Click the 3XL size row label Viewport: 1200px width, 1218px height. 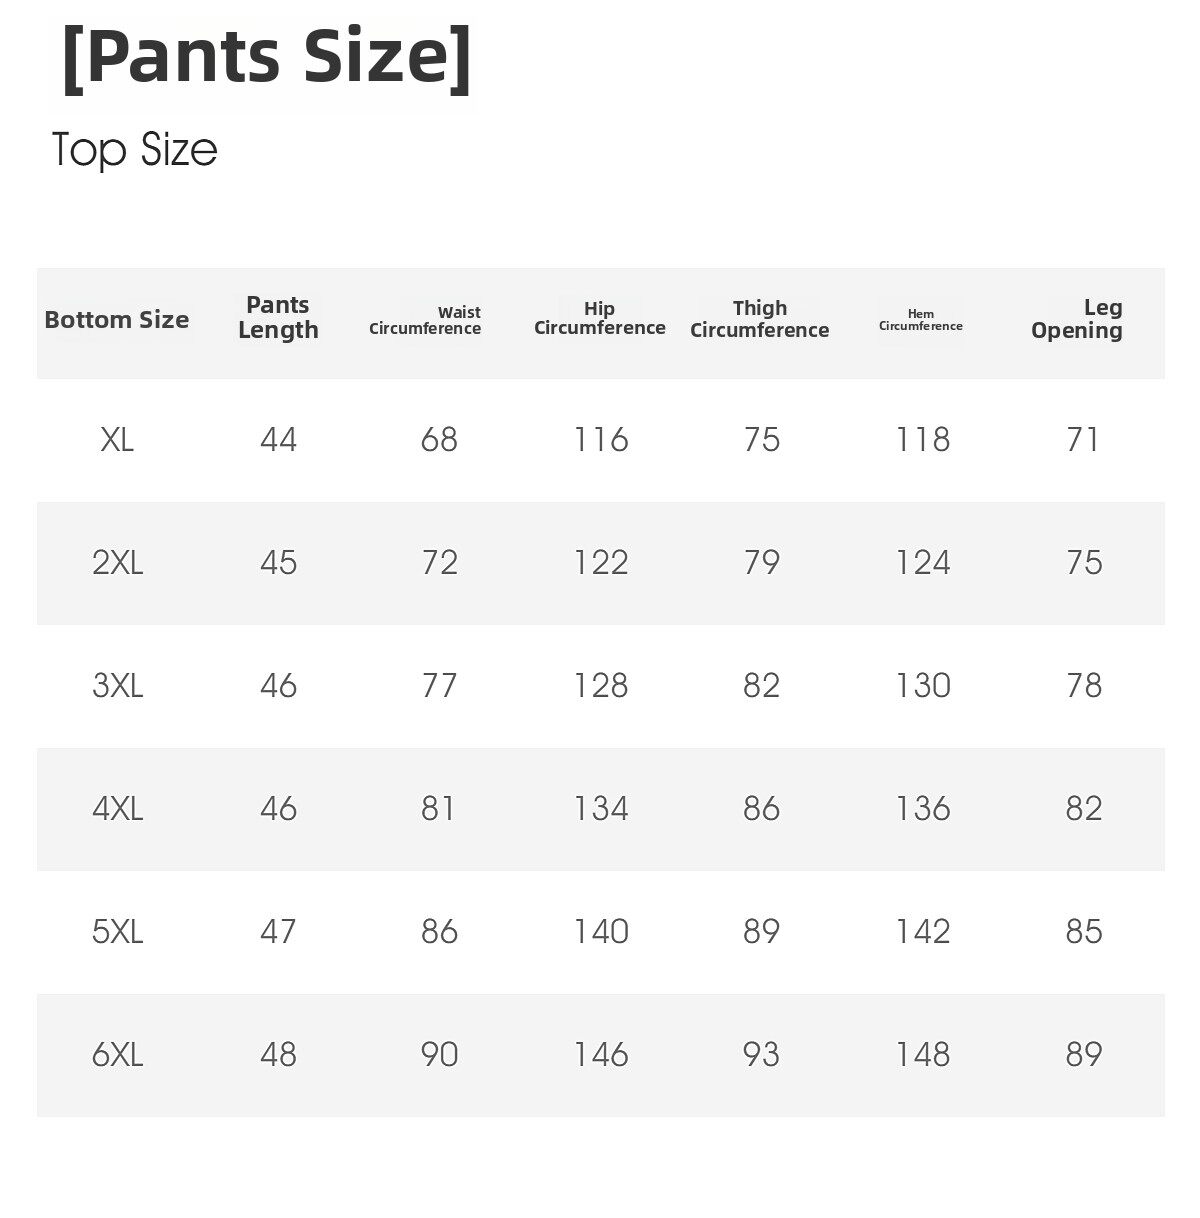pyautogui.click(x=117, y=686)
